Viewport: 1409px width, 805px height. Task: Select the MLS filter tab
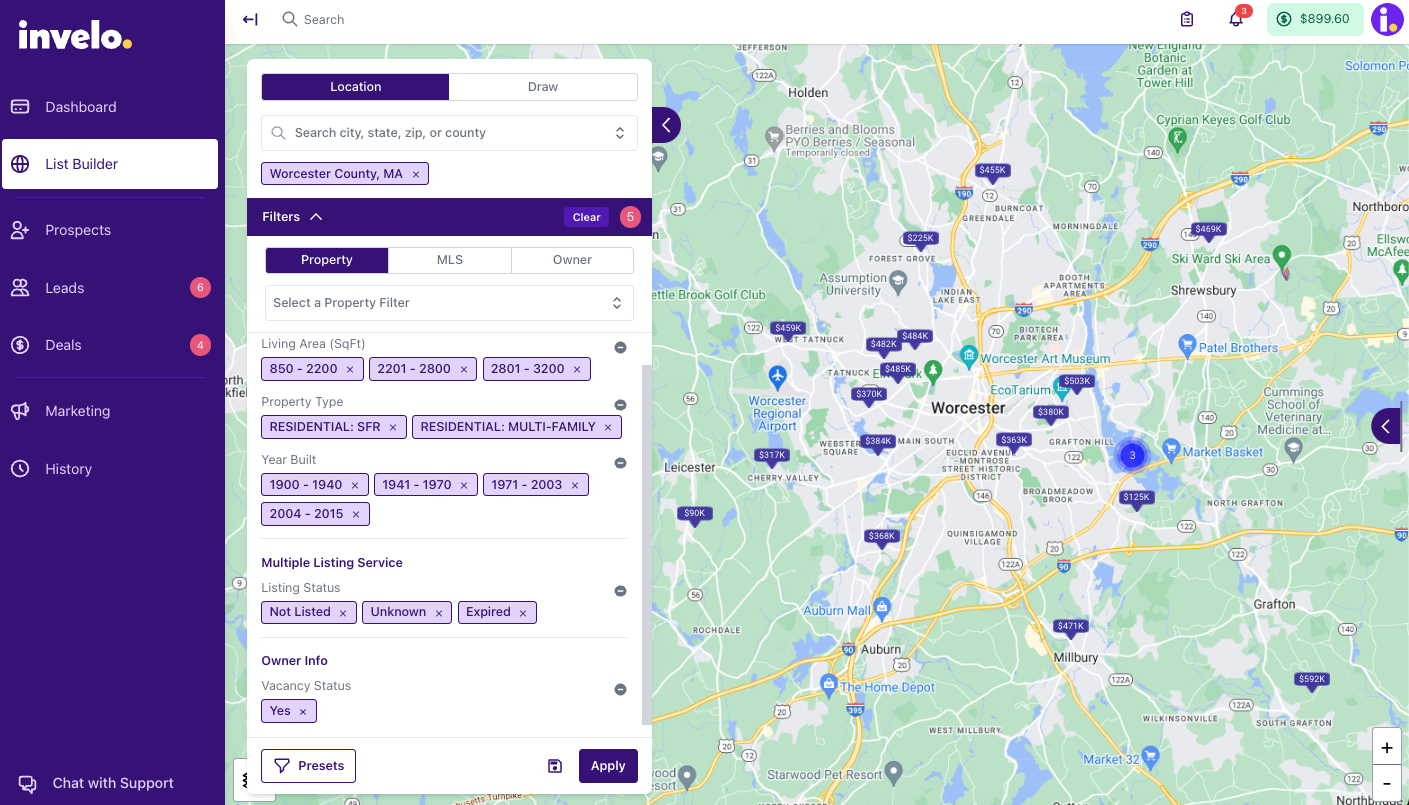[450, 260]
